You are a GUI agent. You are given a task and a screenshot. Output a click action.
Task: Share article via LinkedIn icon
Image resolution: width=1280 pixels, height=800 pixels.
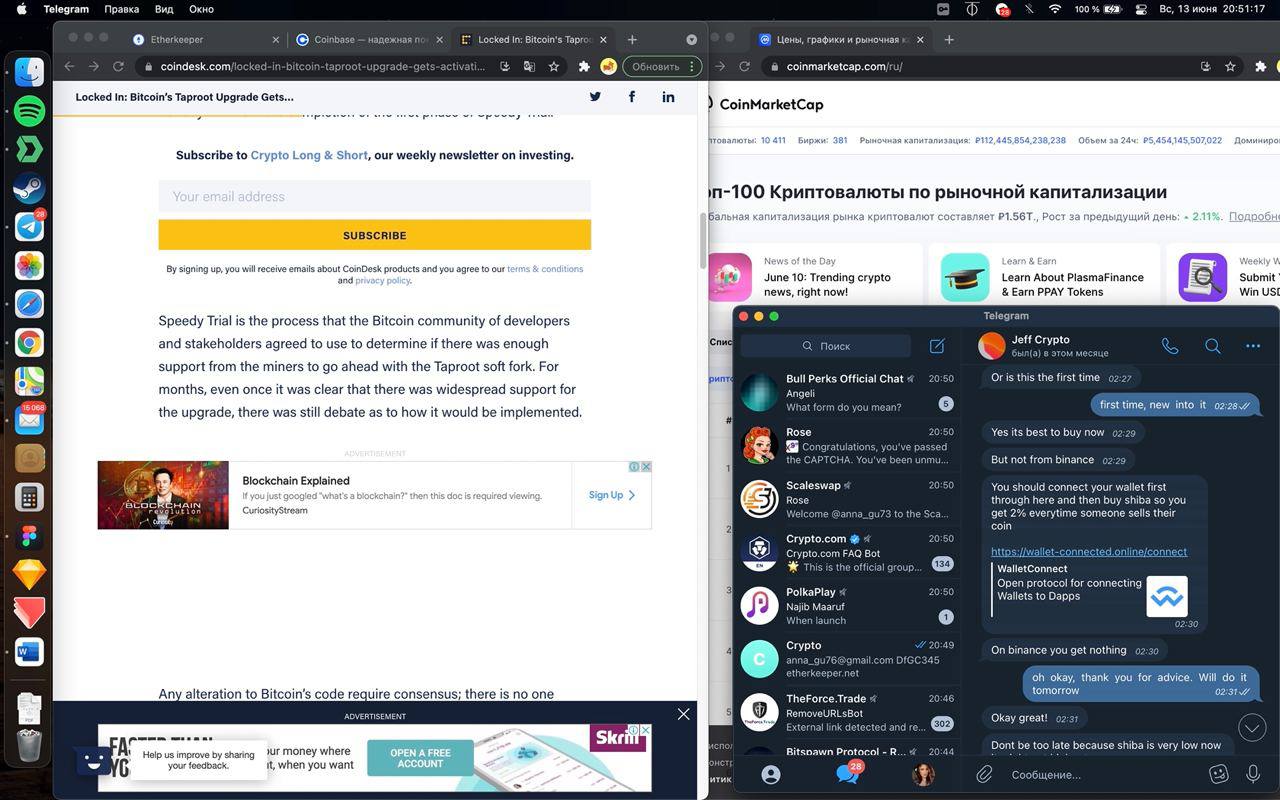(x=668, y=97)
